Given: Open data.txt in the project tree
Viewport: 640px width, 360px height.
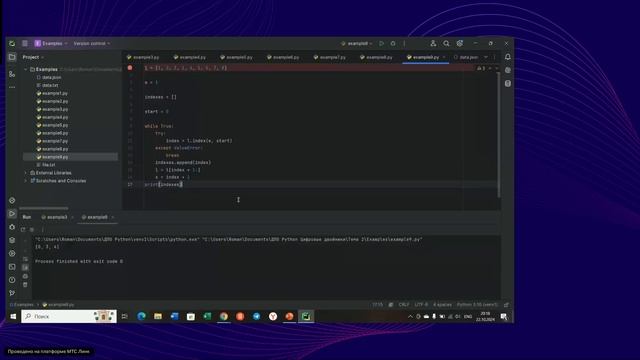Looking at the screenshot, I should coord(50,85).
